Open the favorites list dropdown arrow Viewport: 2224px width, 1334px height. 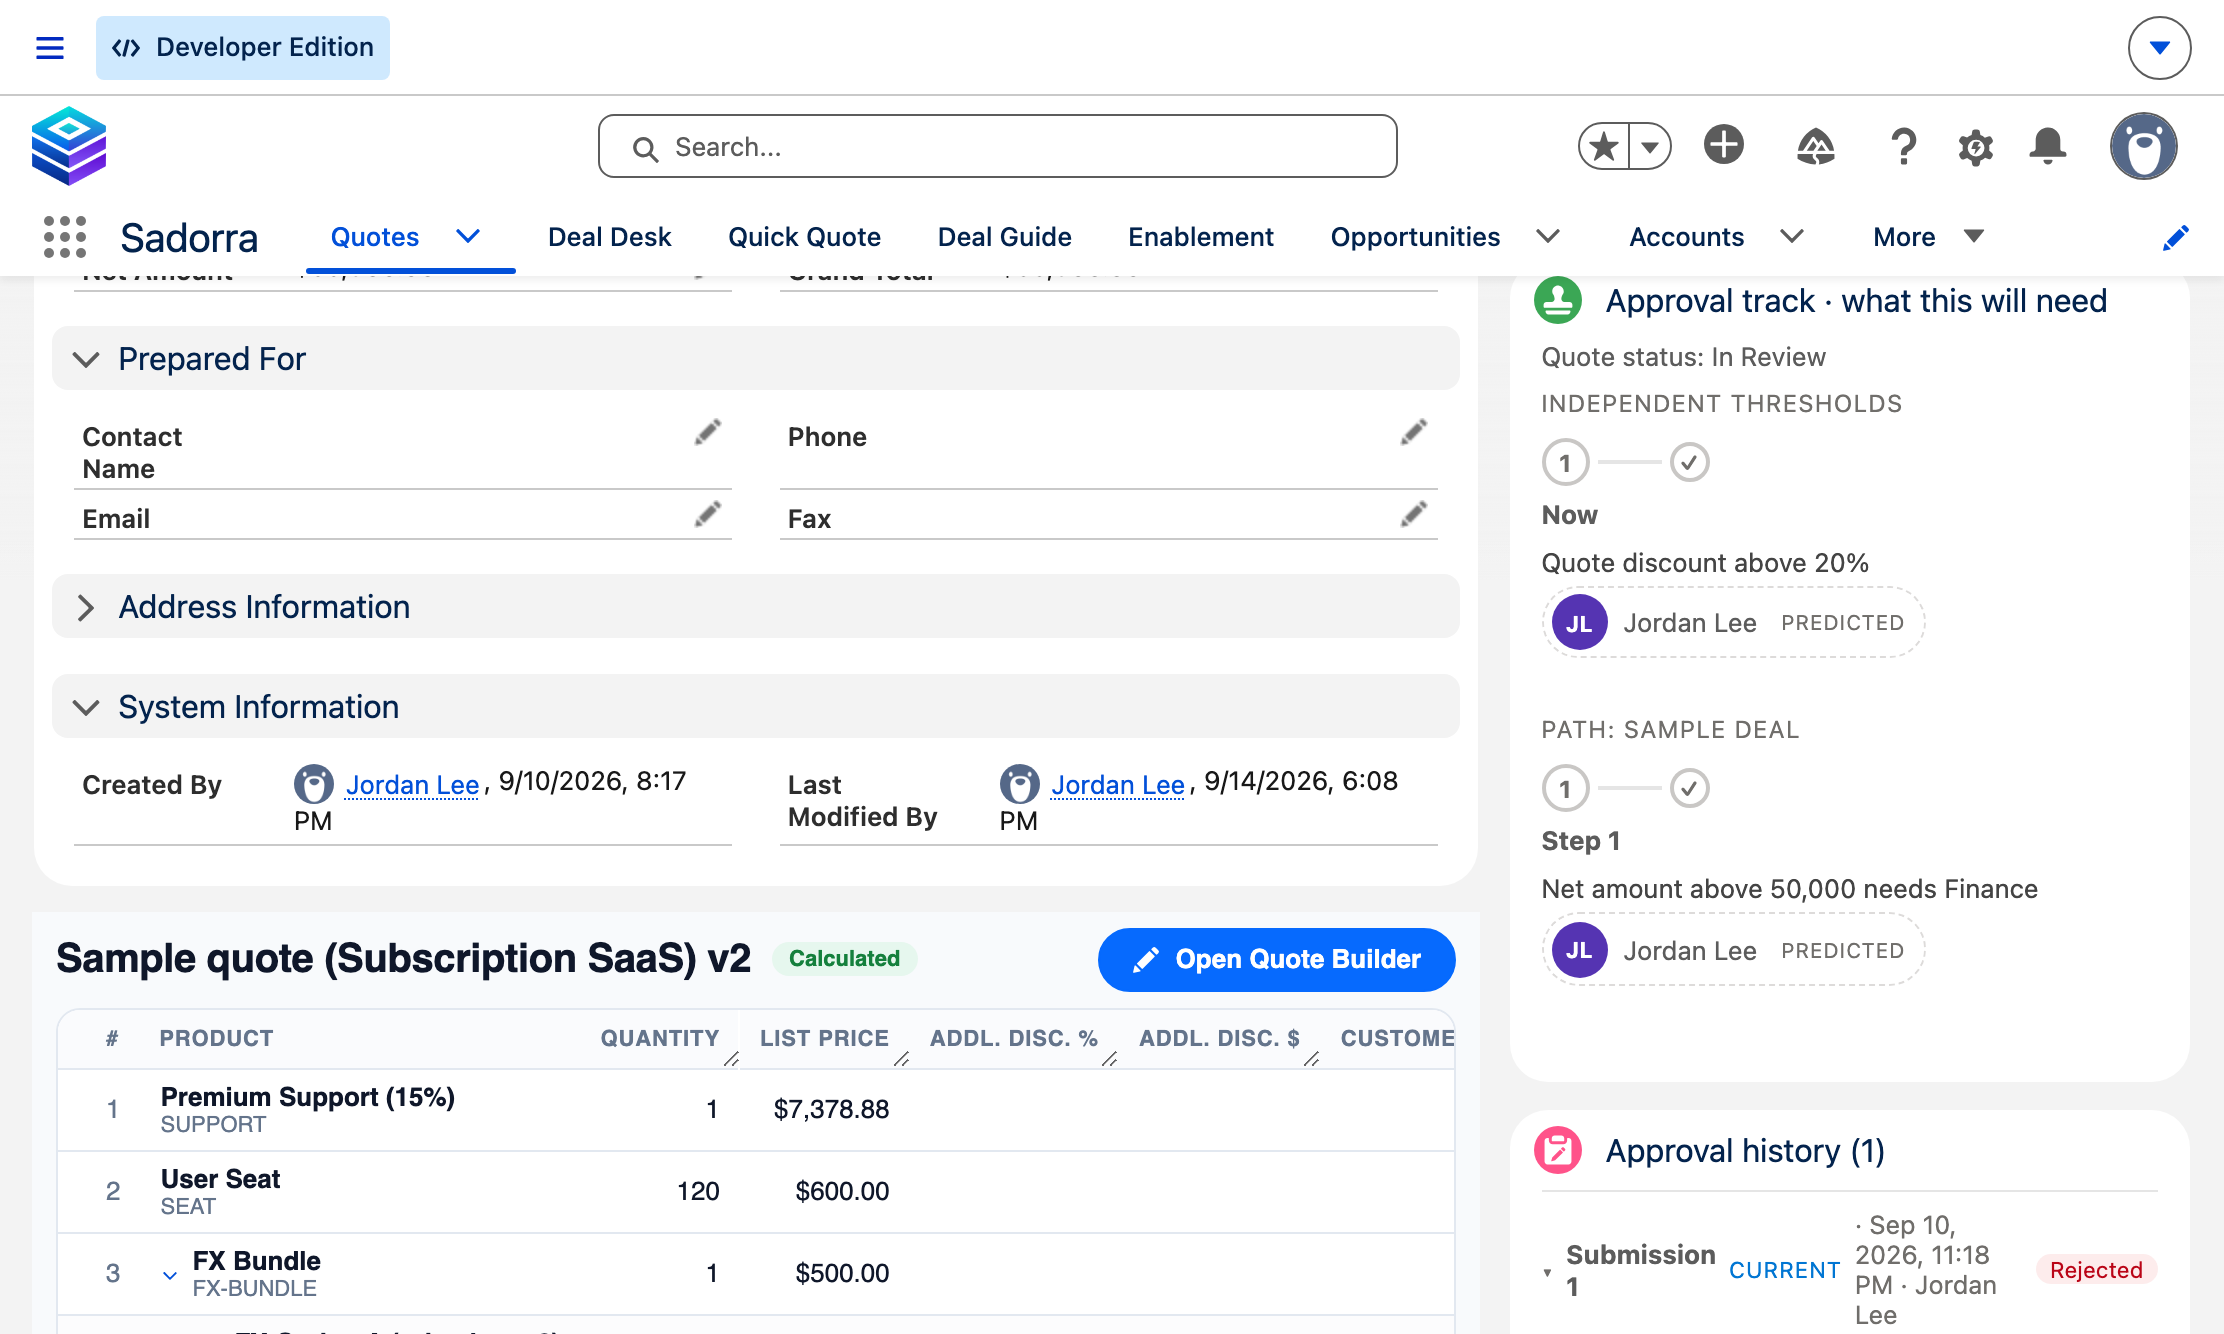(x=1650, y=147)
